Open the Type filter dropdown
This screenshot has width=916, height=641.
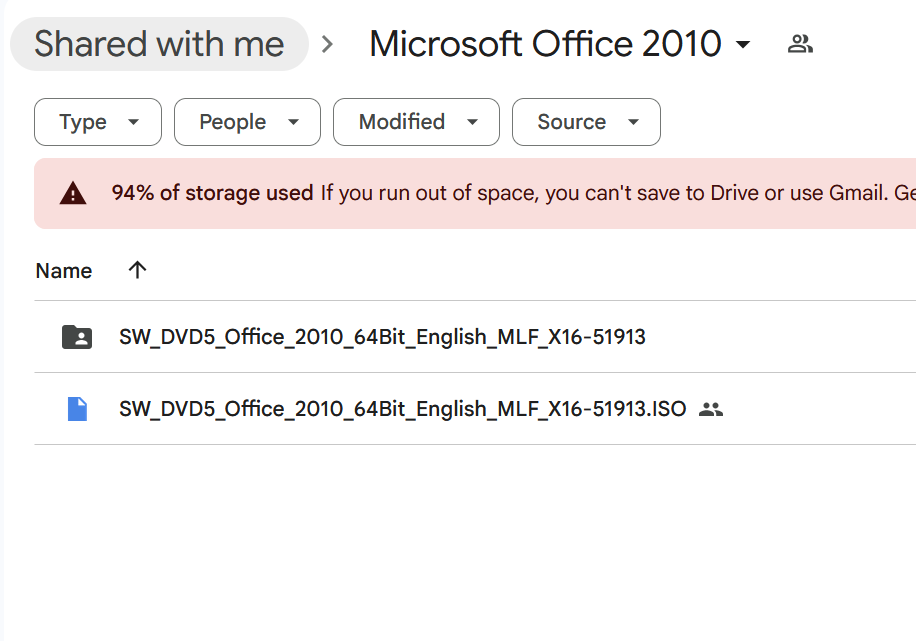pos(98,122)
